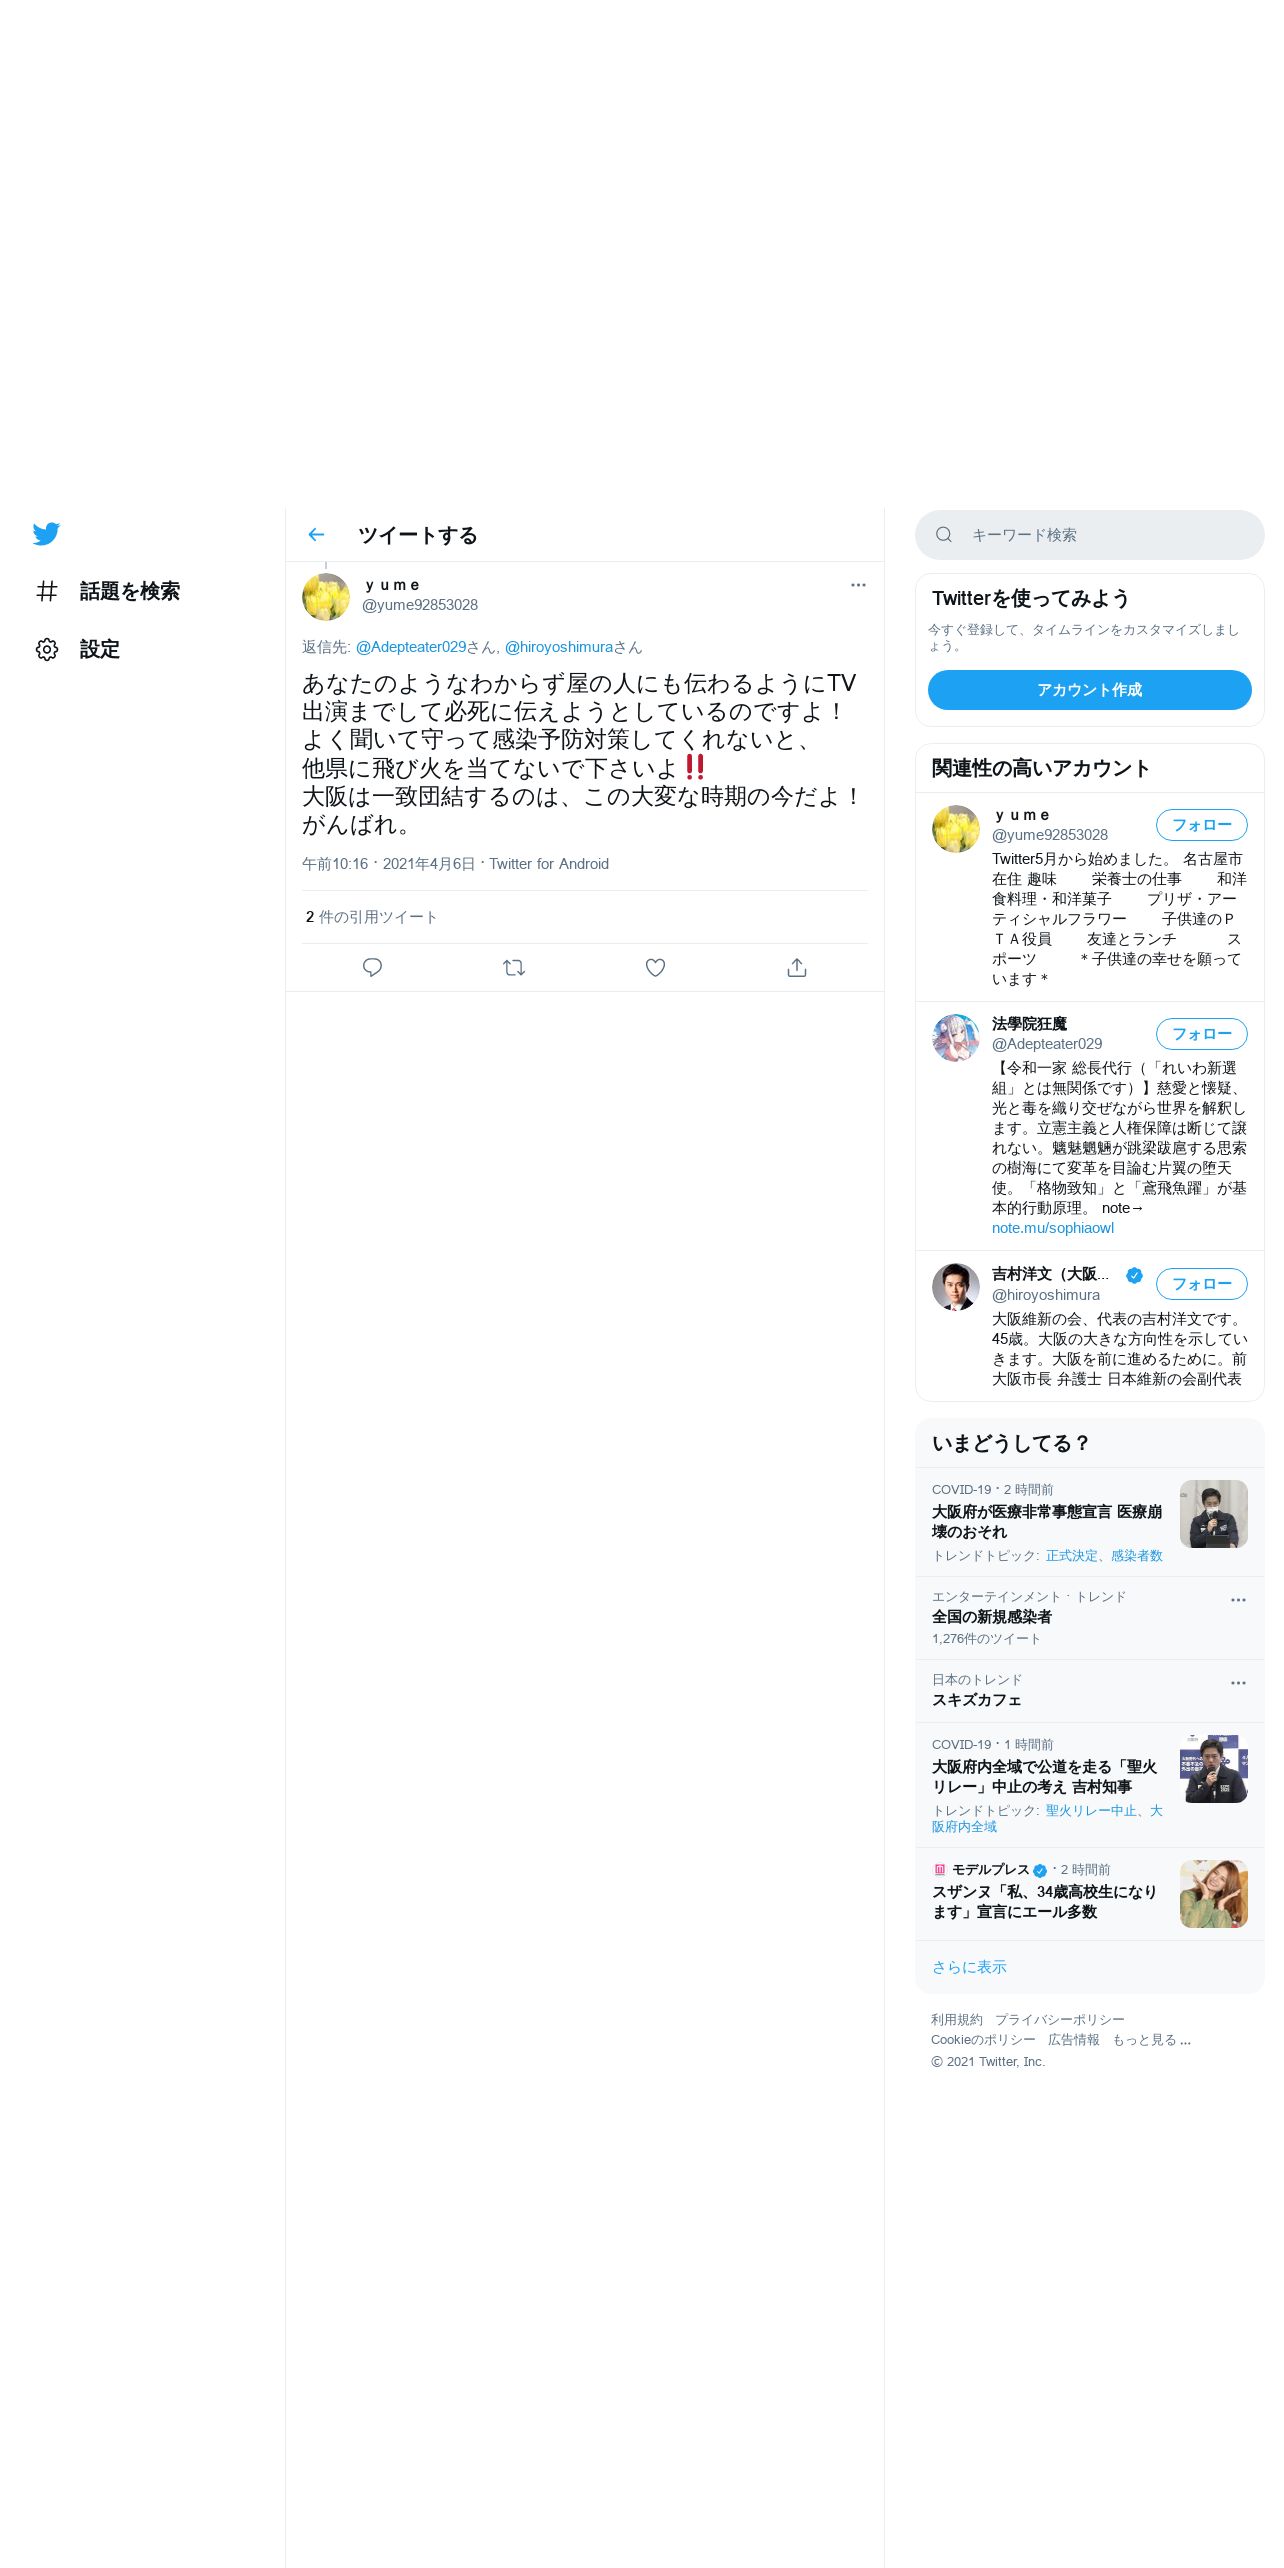
Task: Click the スザンヌ article thumbnail image
Action: tap(1213, 1894)
